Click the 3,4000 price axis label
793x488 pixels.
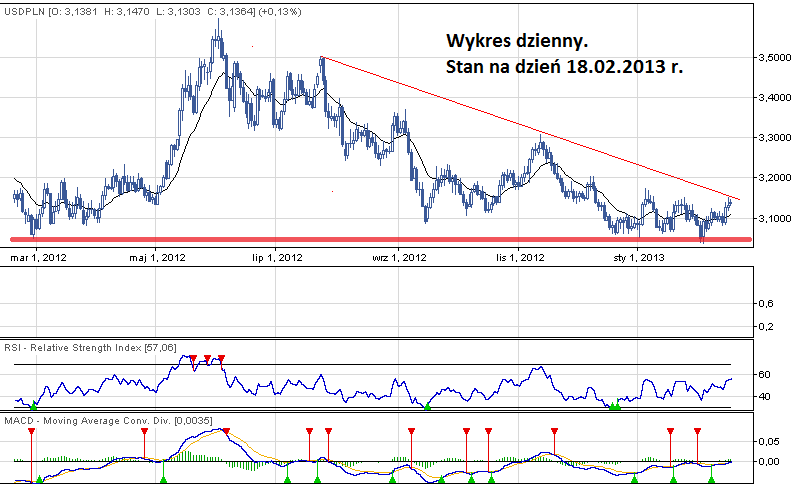775,98
